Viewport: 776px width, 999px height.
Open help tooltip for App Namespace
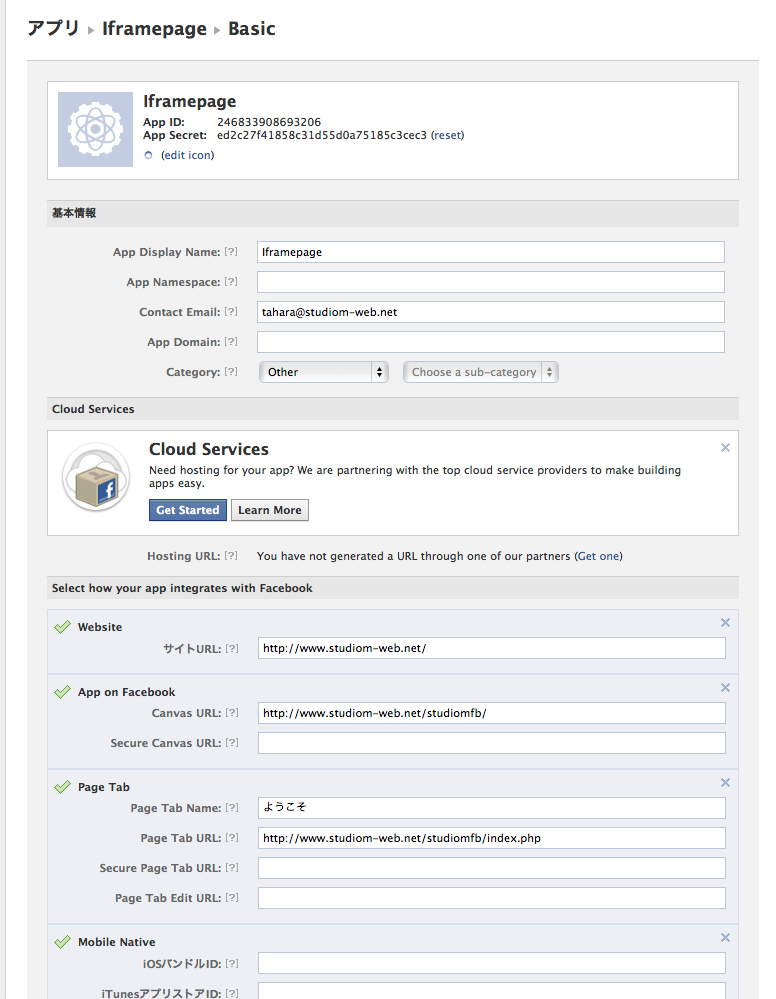click(231, 282)
